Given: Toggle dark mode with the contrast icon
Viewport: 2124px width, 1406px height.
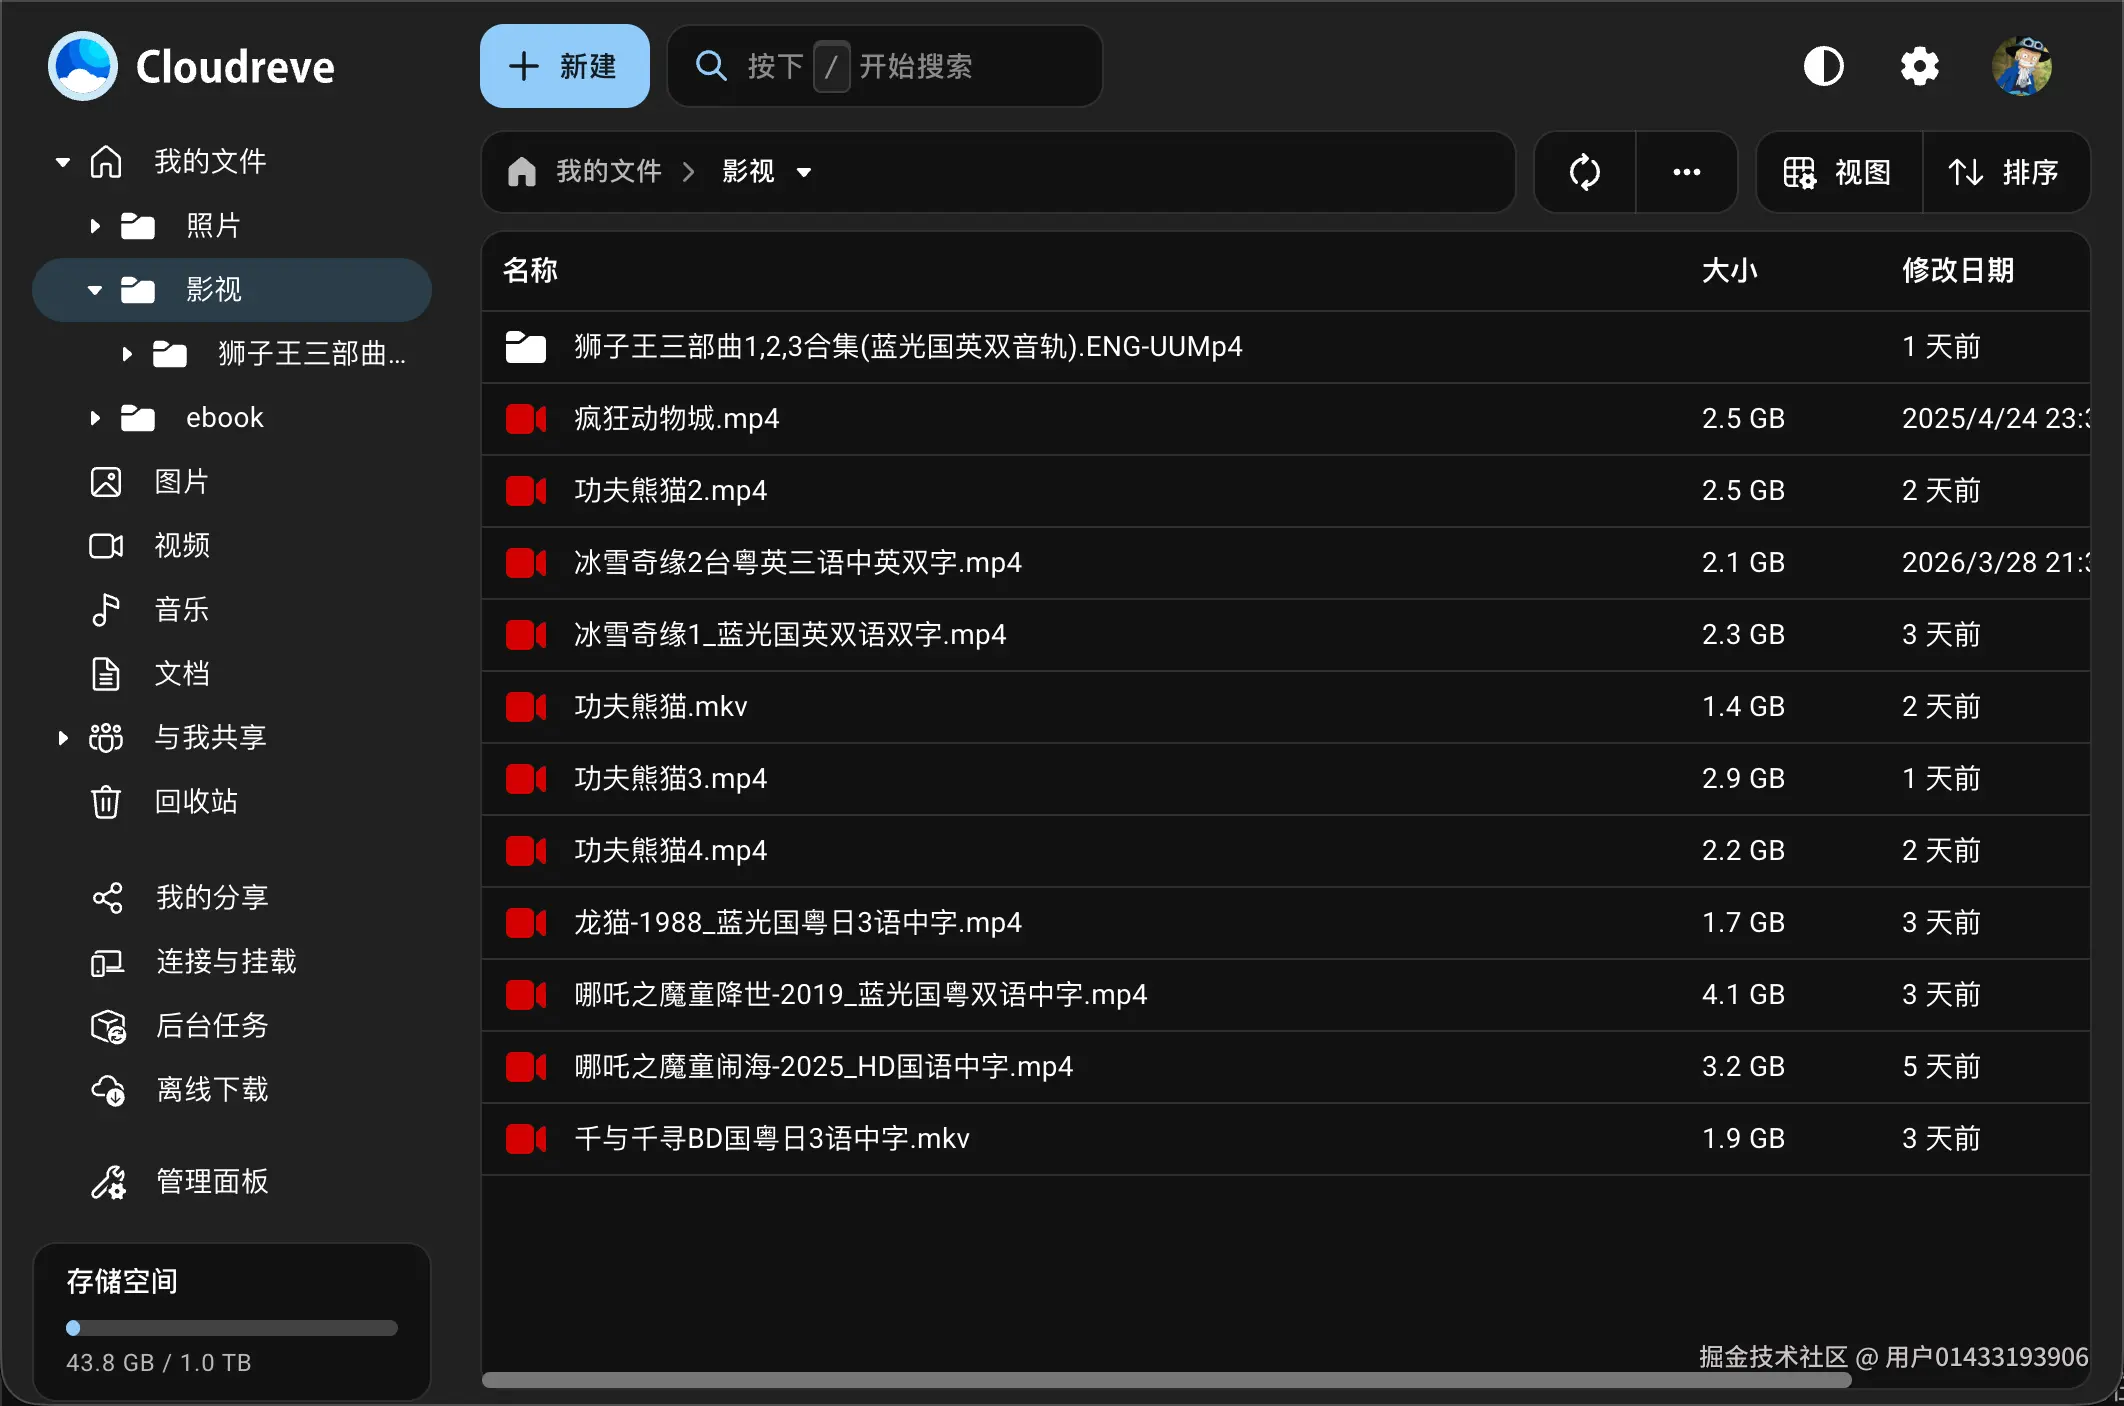Looking at the screenshot, I should point(1823,66).
